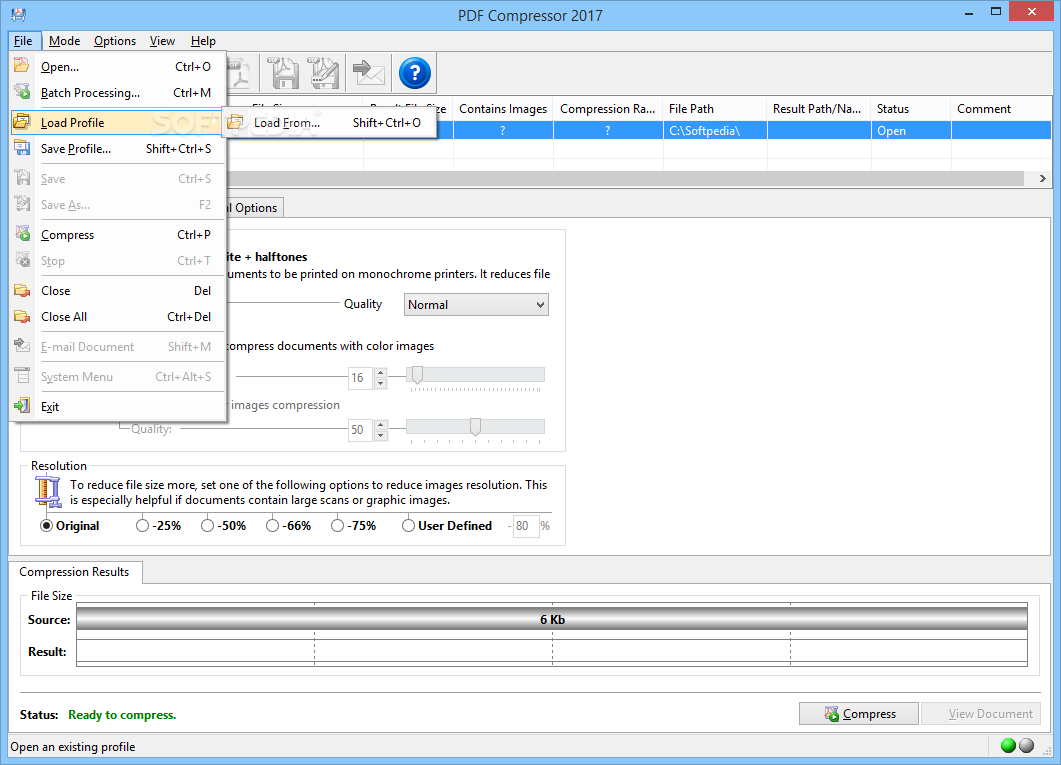The height and width of the screenshot is (765, 1061).
Task: Choose E-mail Document in the File menu
Action: pyautogui.click(x=117, y=346)
